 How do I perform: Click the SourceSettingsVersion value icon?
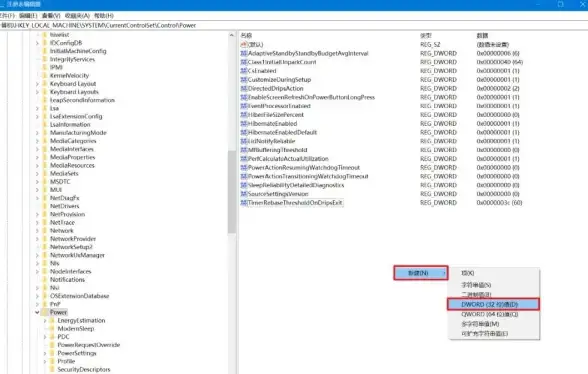(x=243, y=194)
